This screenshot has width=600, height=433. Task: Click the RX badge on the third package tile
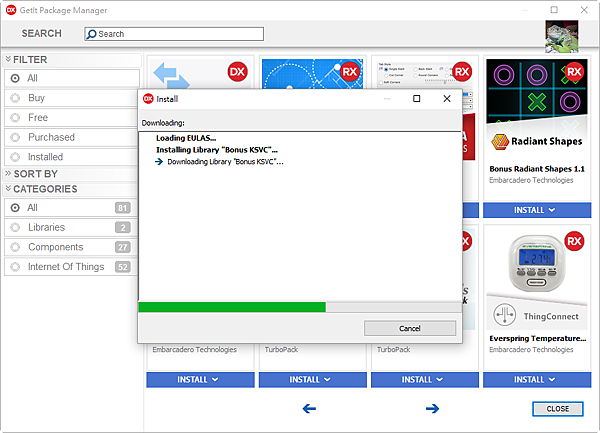click(x=462, y=72)
